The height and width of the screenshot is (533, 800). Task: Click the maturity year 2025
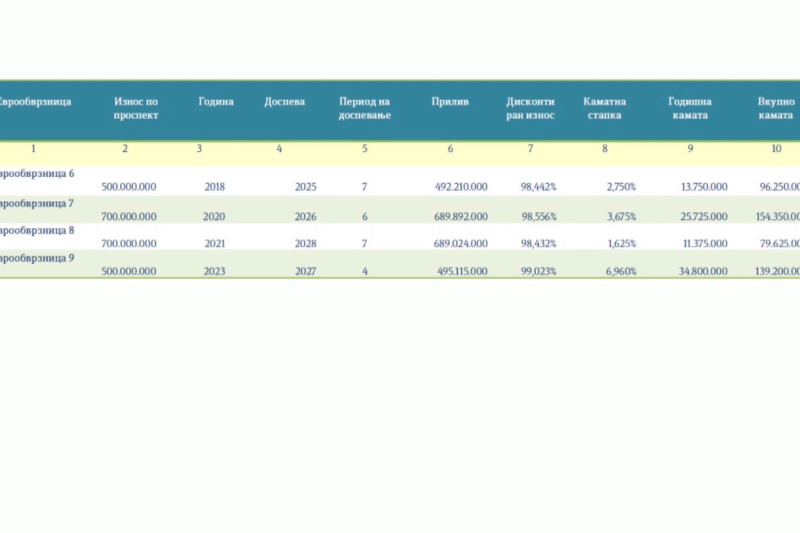(306, 187)
